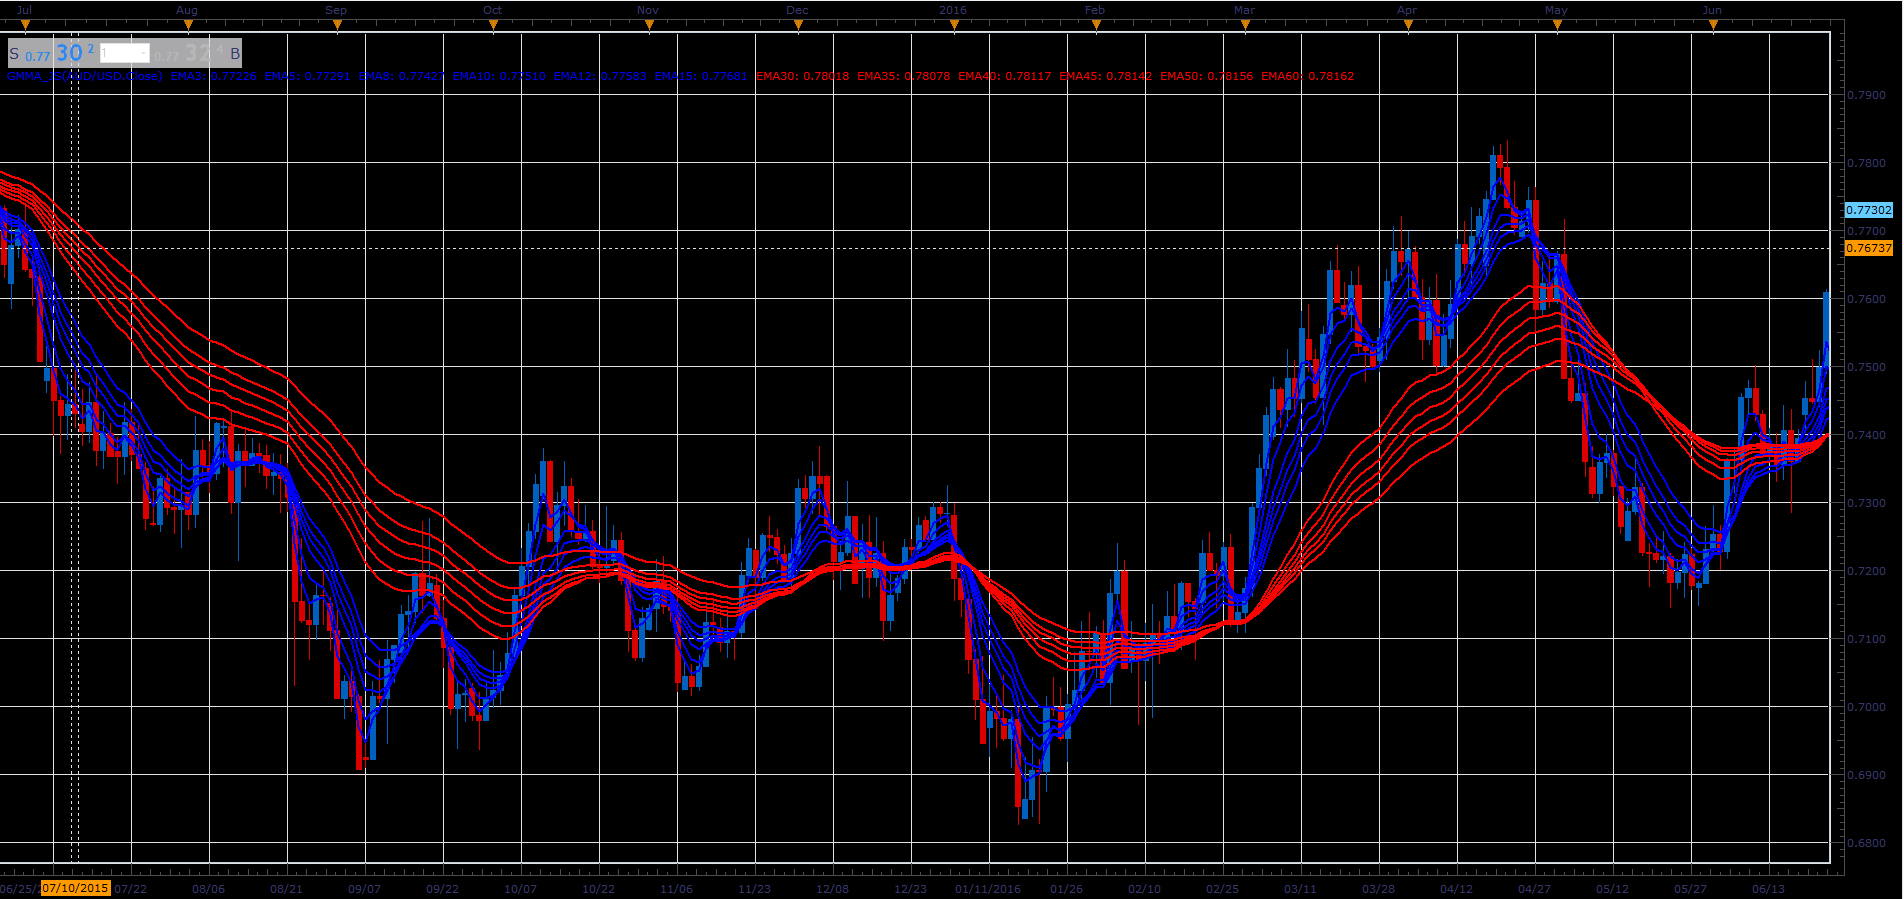Click the 09/22 date axis label
This screenshot has height=899, width=1904.
pyautogui.click(x=442, y=889)
